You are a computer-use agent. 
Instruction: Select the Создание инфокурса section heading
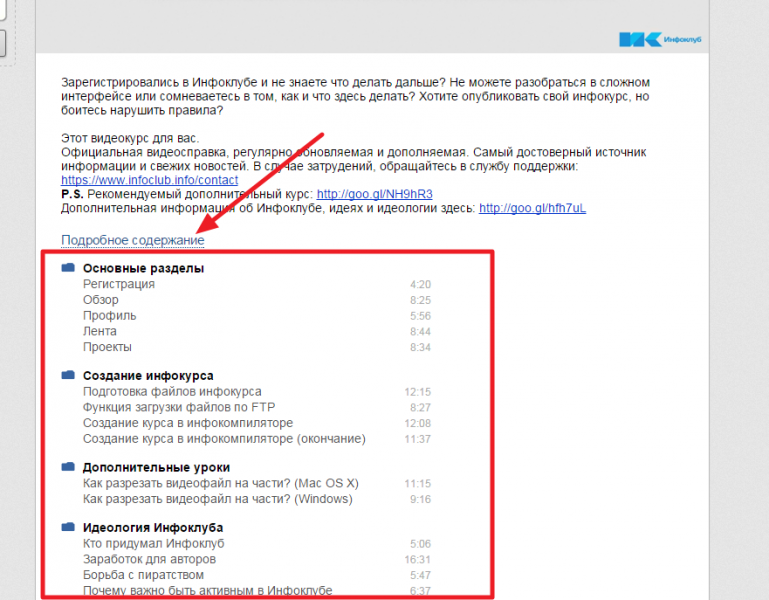tap(148, 376)
